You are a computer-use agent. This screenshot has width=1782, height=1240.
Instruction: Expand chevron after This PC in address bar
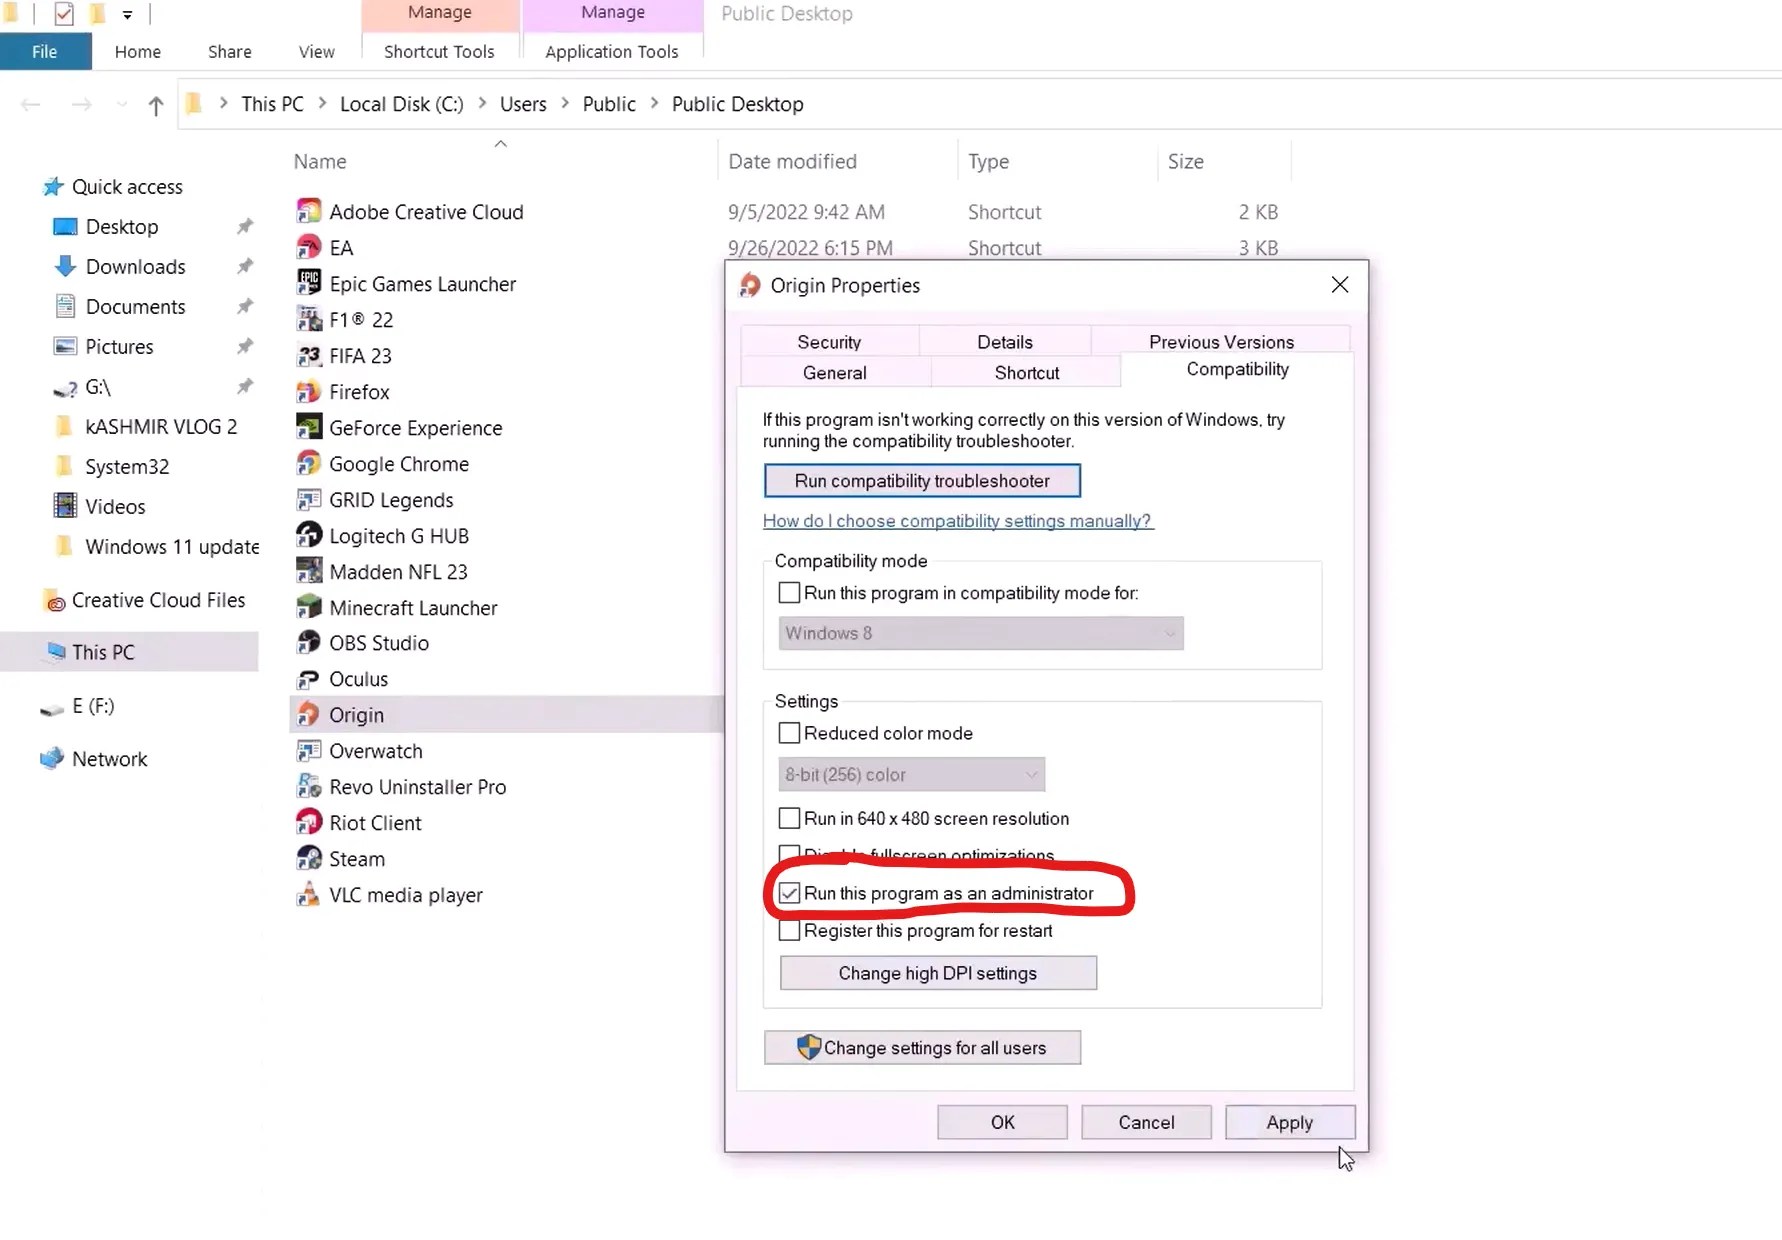(322, 103)
